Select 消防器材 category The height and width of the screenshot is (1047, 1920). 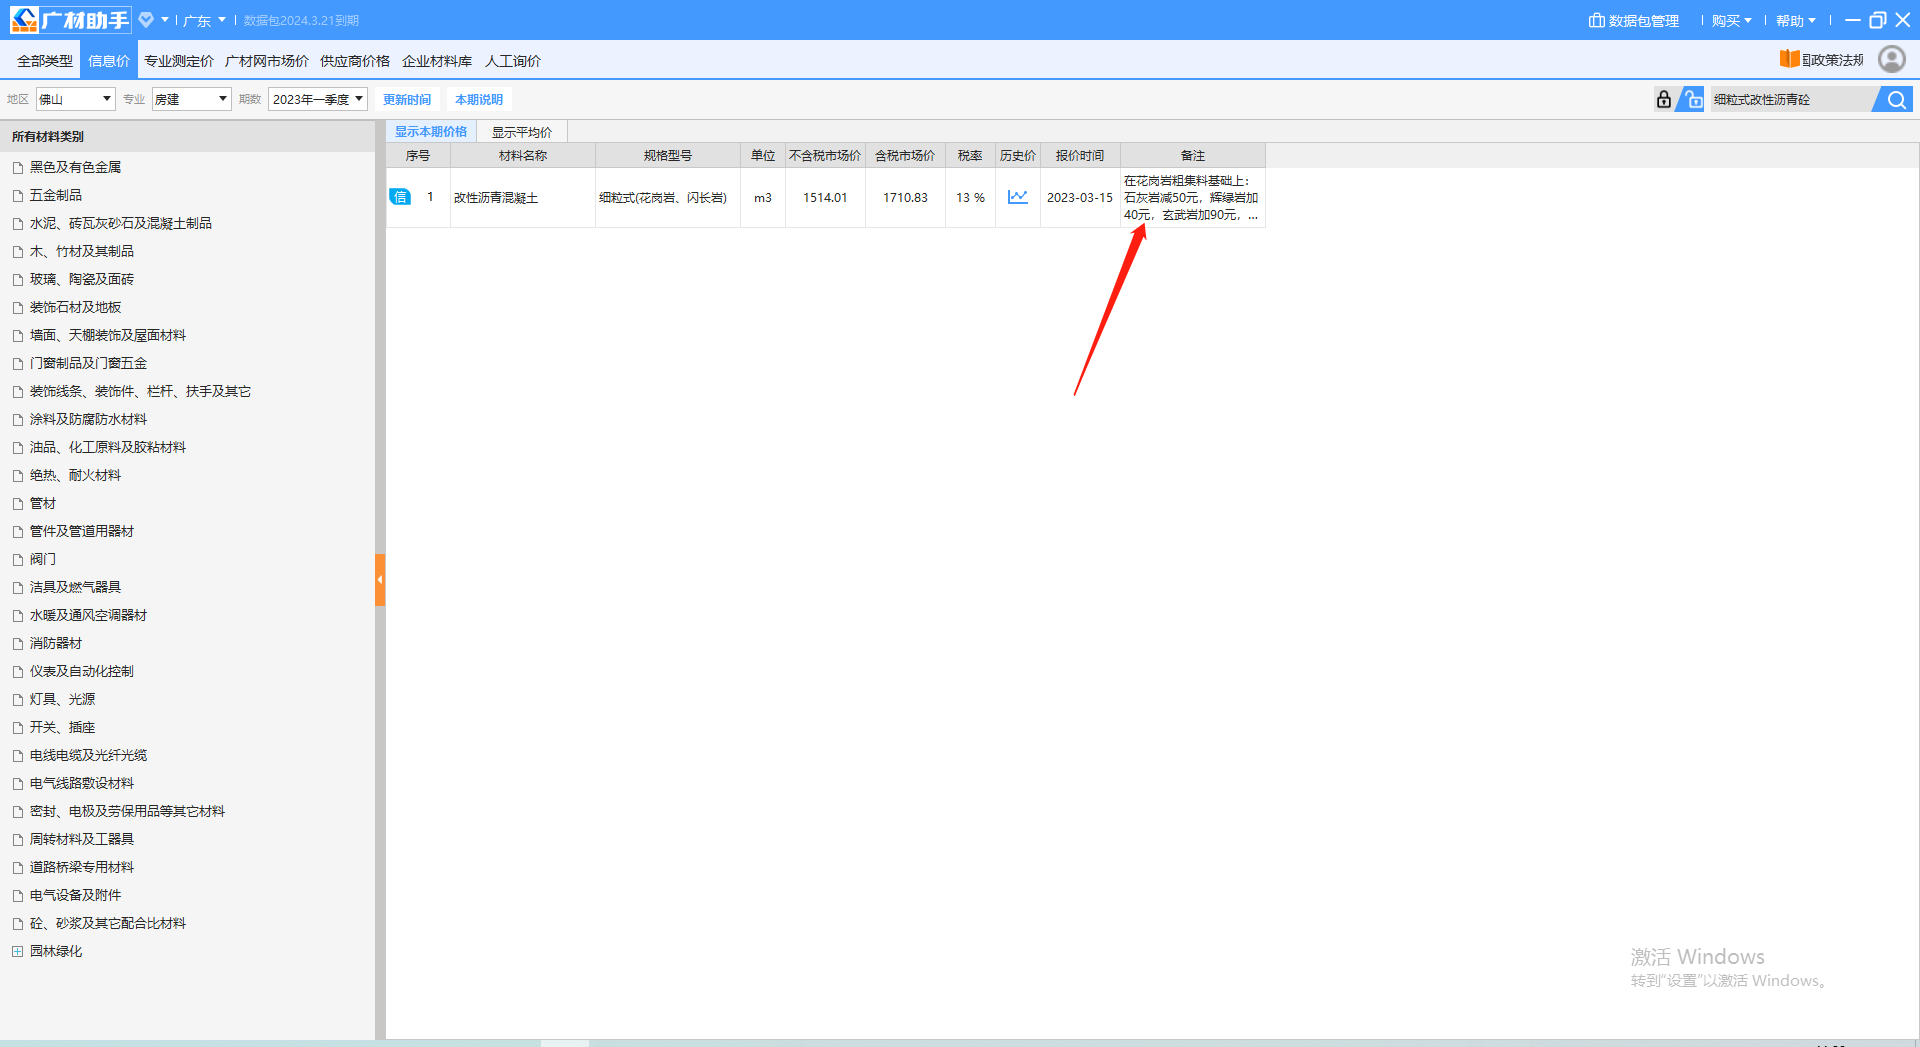click(56, 643)
